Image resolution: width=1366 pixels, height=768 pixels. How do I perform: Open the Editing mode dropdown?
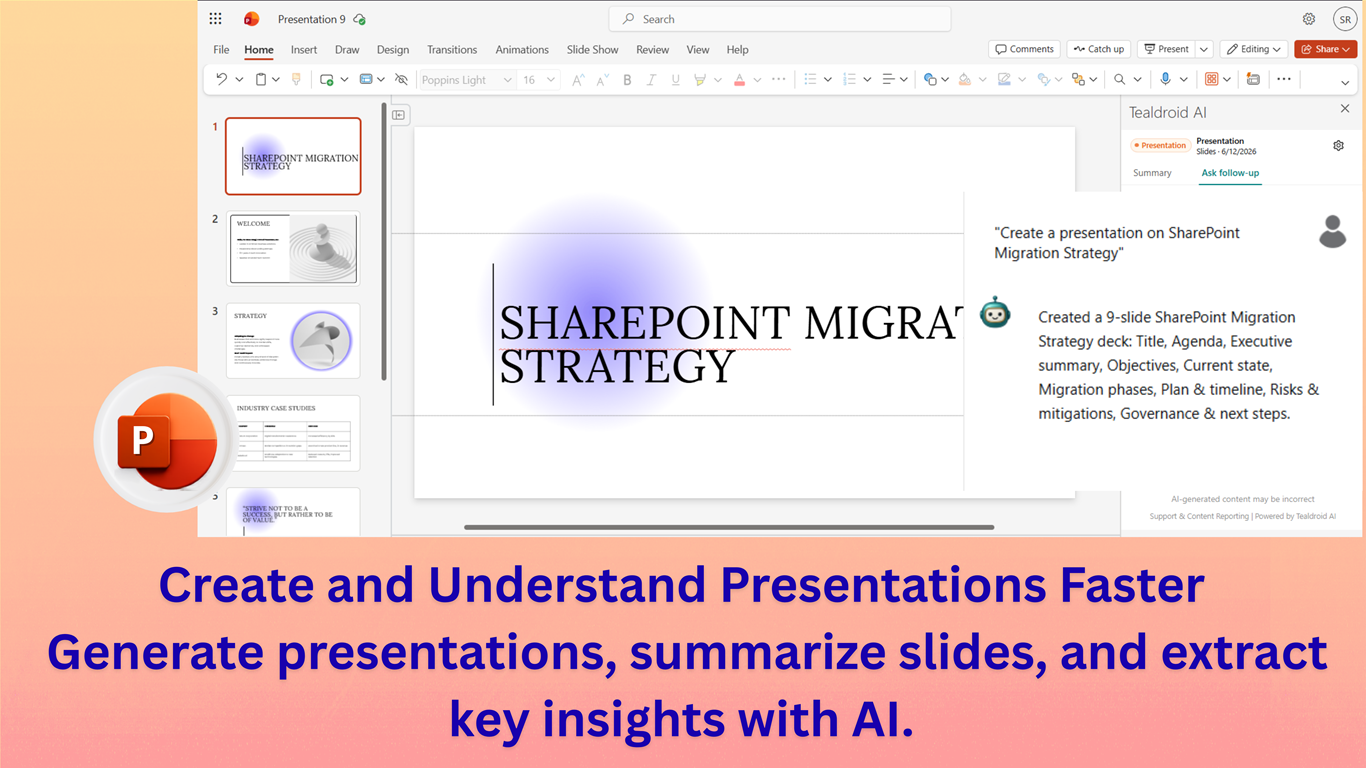click(1255, 49)
